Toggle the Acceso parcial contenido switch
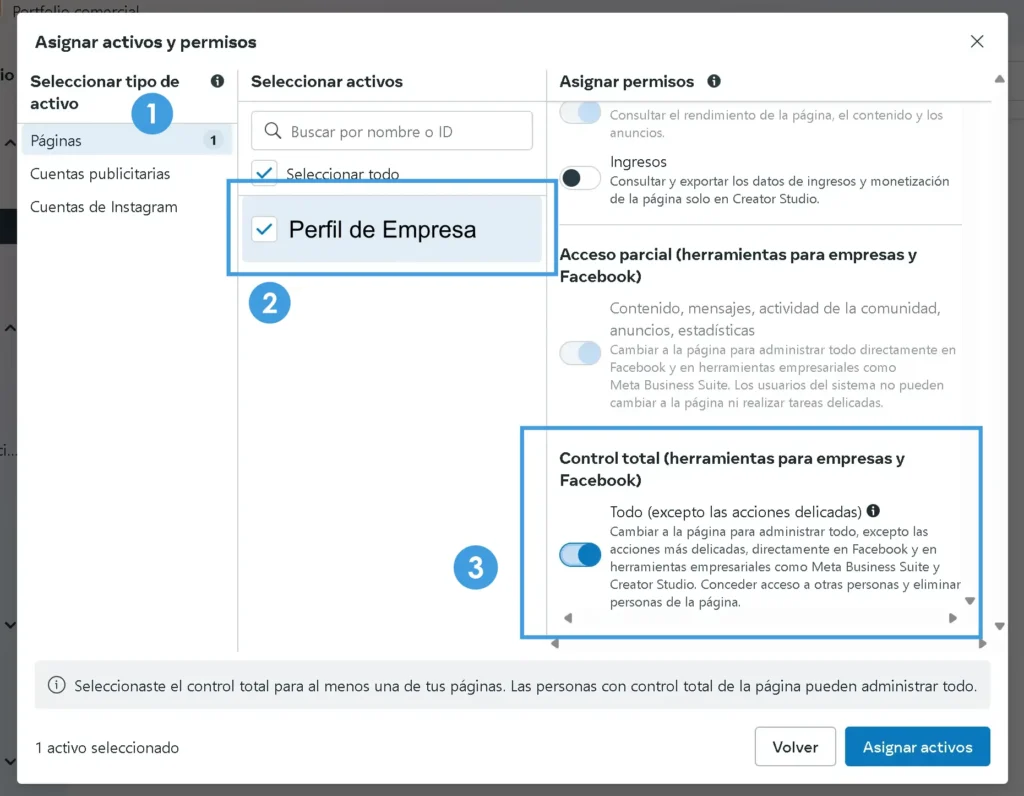1024x796 pixels. [x=580, y=353]
